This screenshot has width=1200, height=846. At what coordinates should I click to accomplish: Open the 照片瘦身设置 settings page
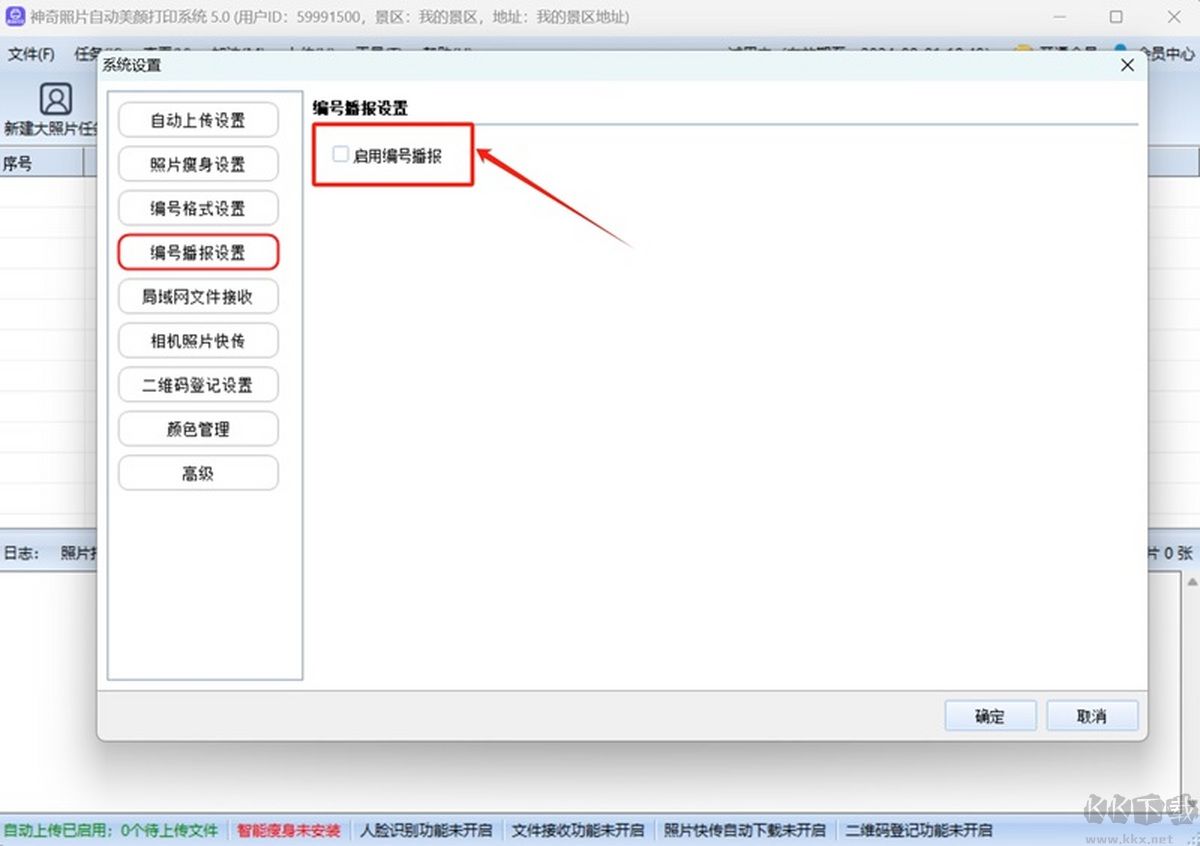tap(197, 164)
